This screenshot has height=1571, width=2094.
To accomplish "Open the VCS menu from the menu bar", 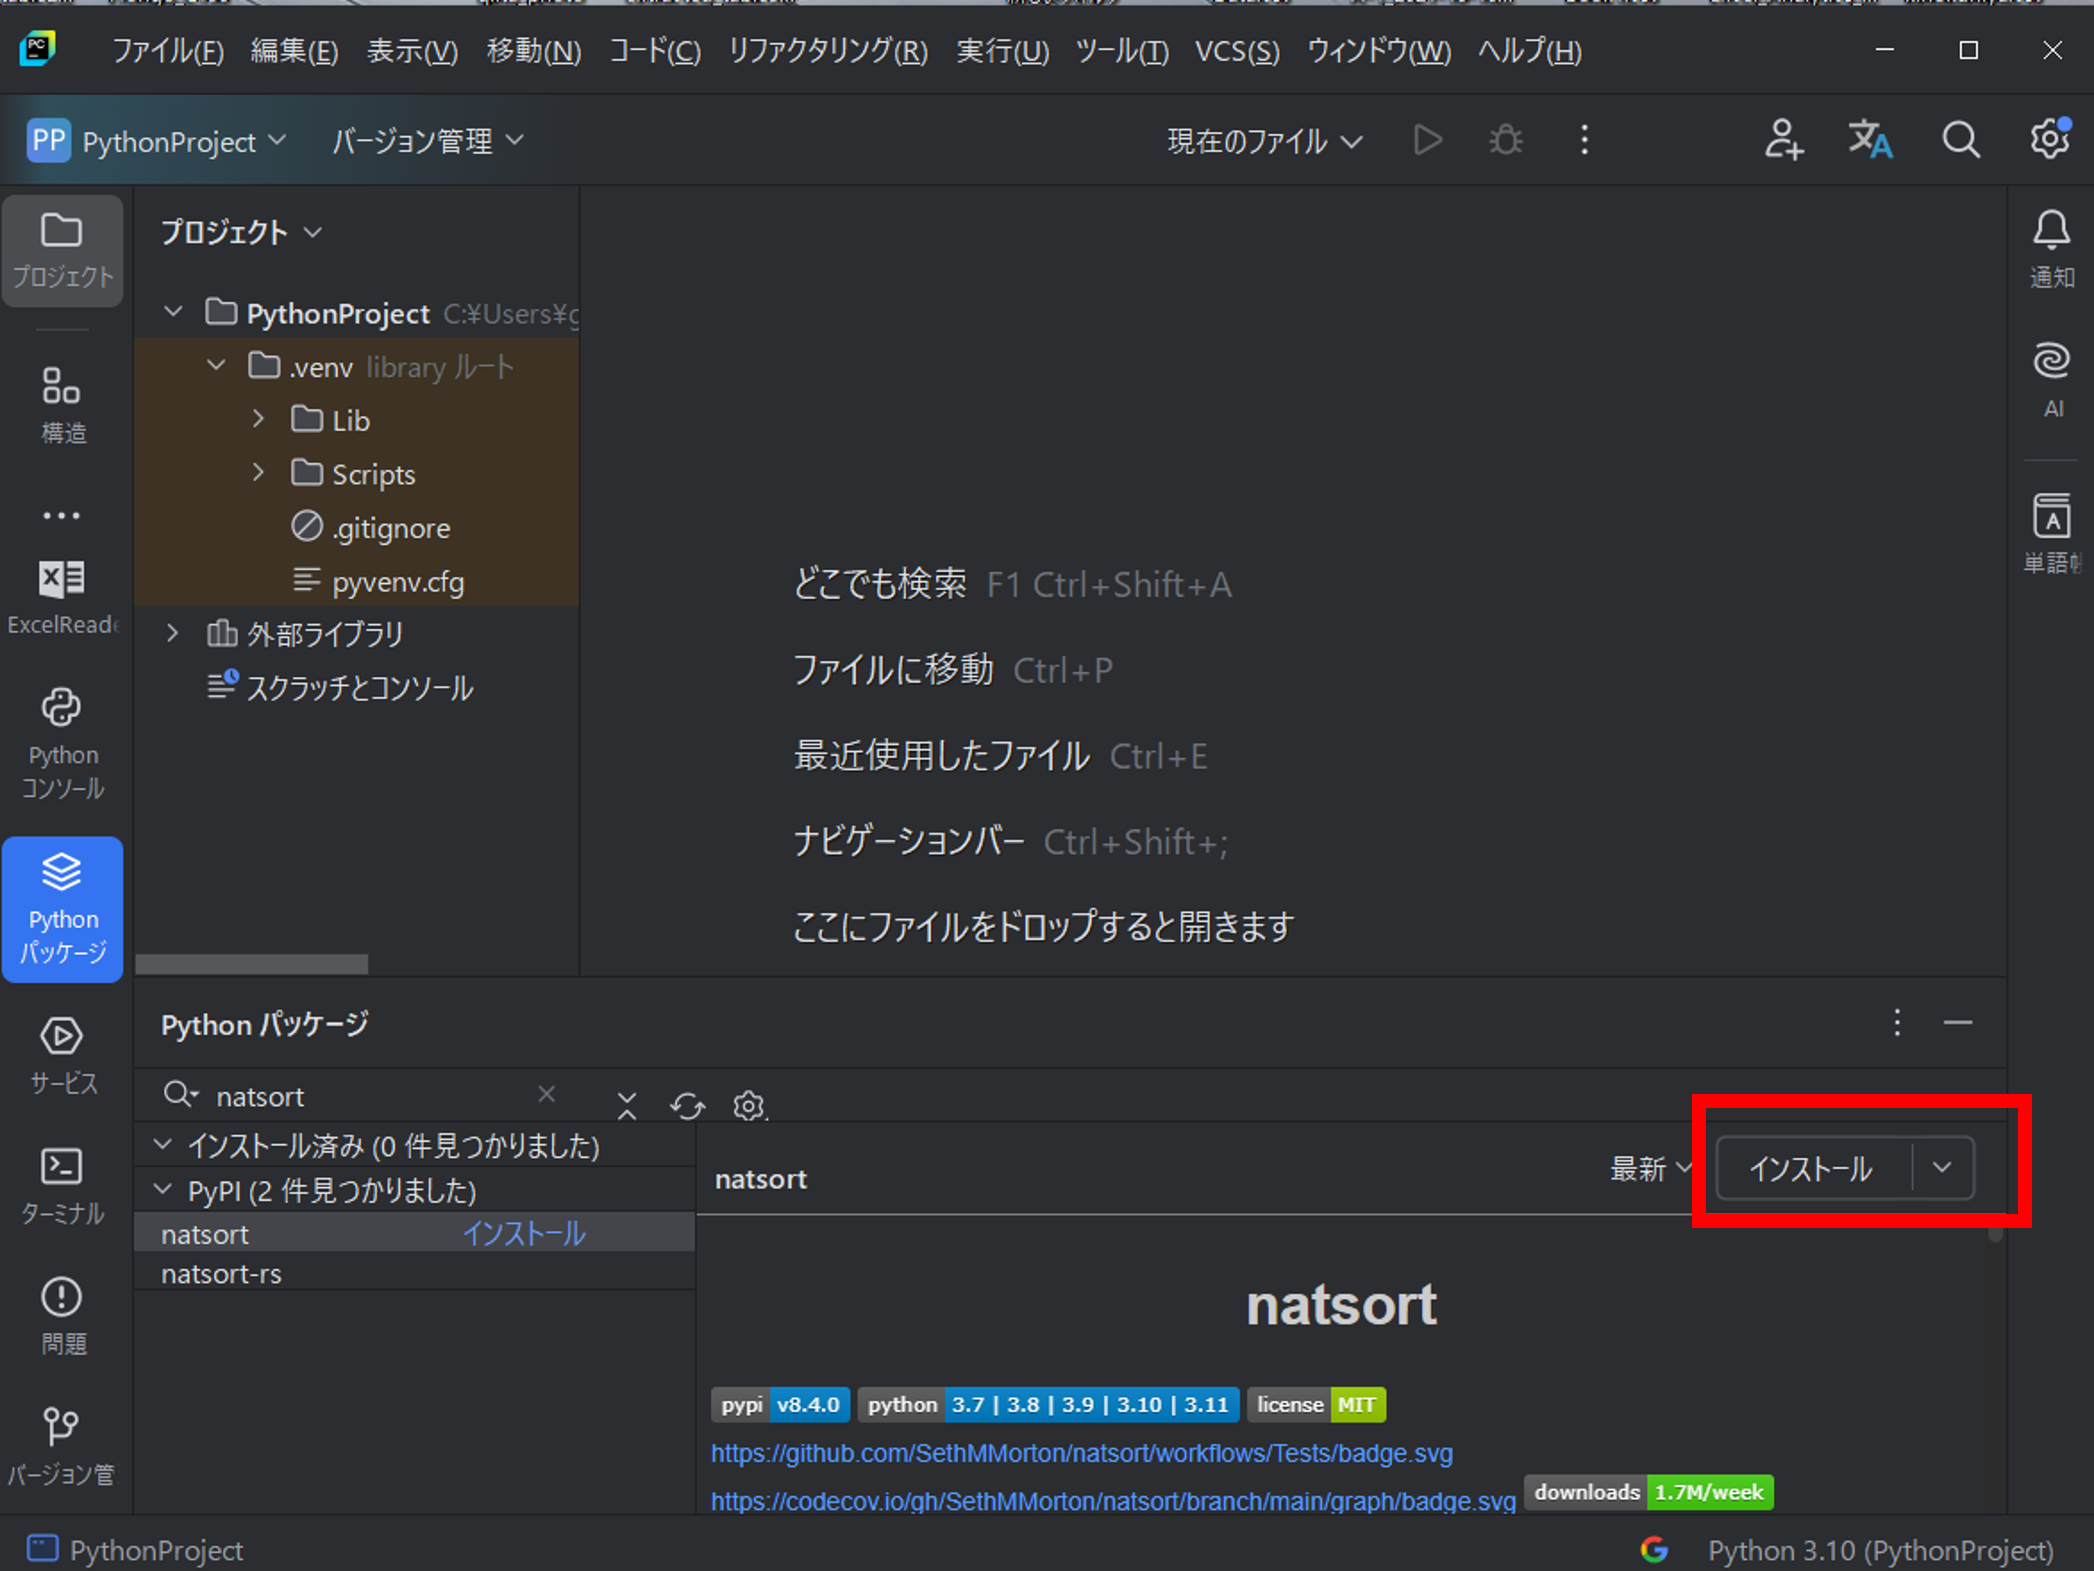I will pyautogui.click(x=1236, y=51).
